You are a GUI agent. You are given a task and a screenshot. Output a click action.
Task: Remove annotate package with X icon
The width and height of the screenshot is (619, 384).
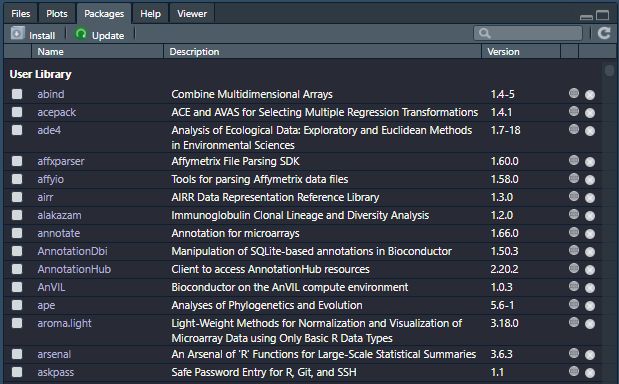[x=590, y=234]
